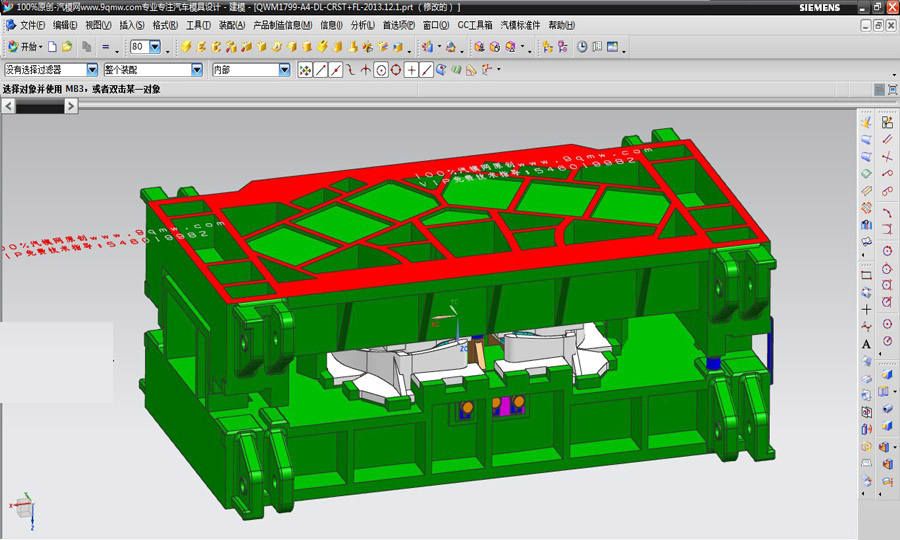Click the crosshair point tool in right toolbar
The image size is (900, 540).
coord(866,309)
